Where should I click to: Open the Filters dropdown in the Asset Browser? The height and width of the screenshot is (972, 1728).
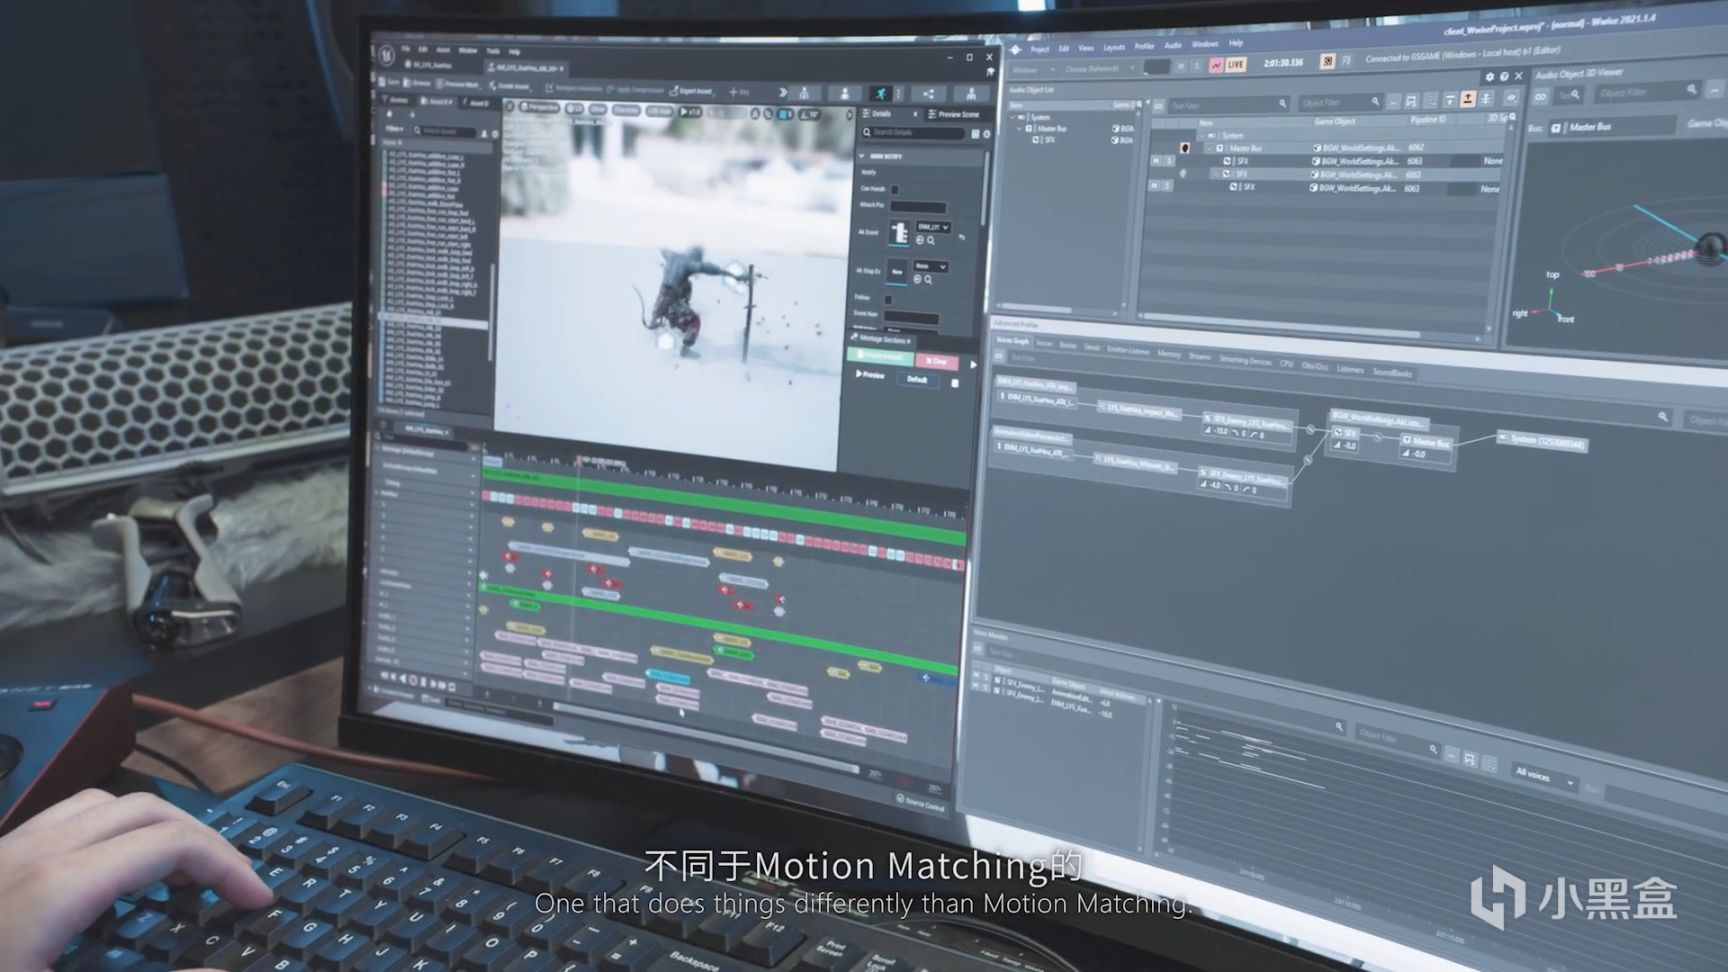click(395, 128)
